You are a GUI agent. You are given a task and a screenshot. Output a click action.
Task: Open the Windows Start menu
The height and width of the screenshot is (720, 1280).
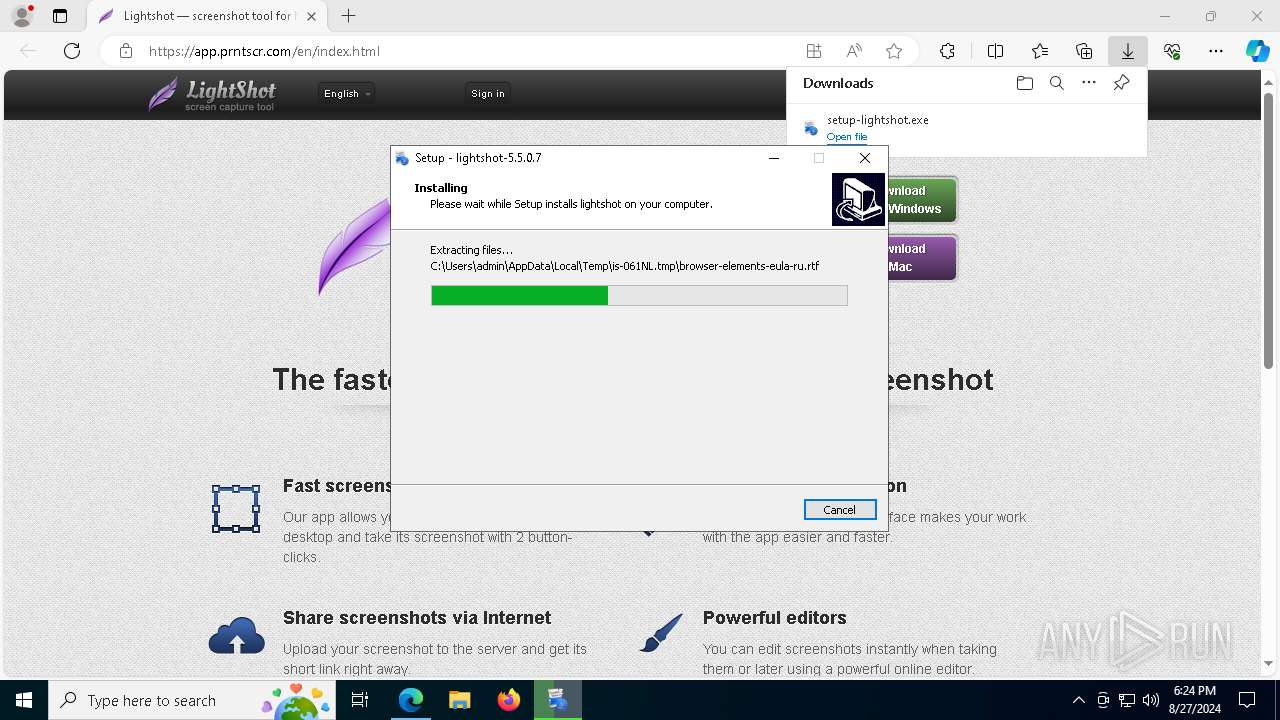(24, 700)
